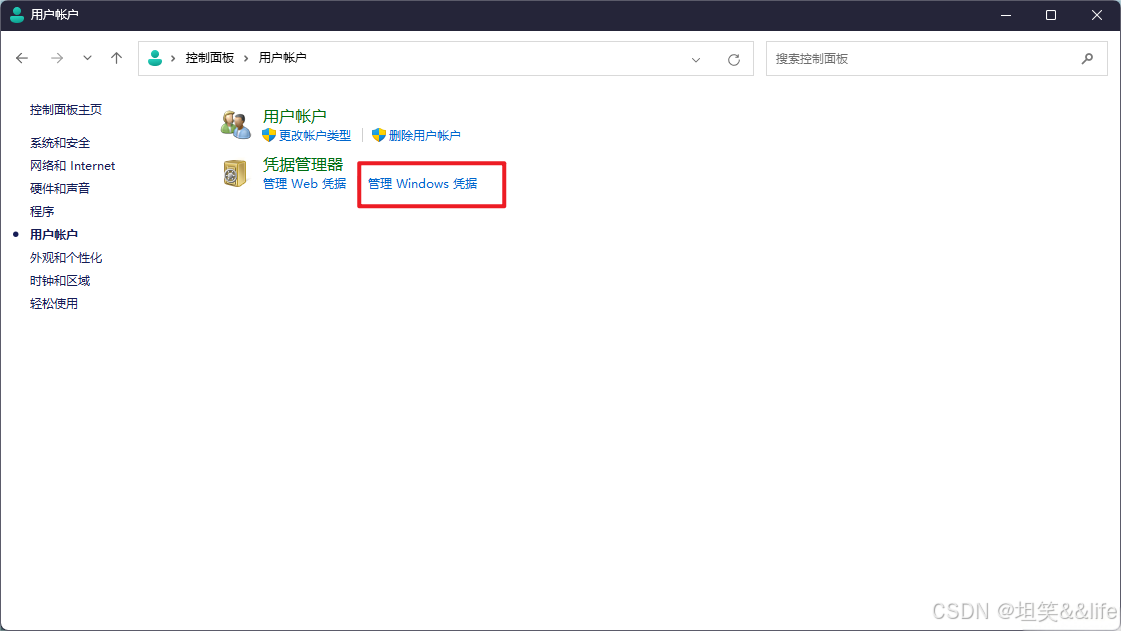Minimize the 用户帐户 window

(1006, 15)
